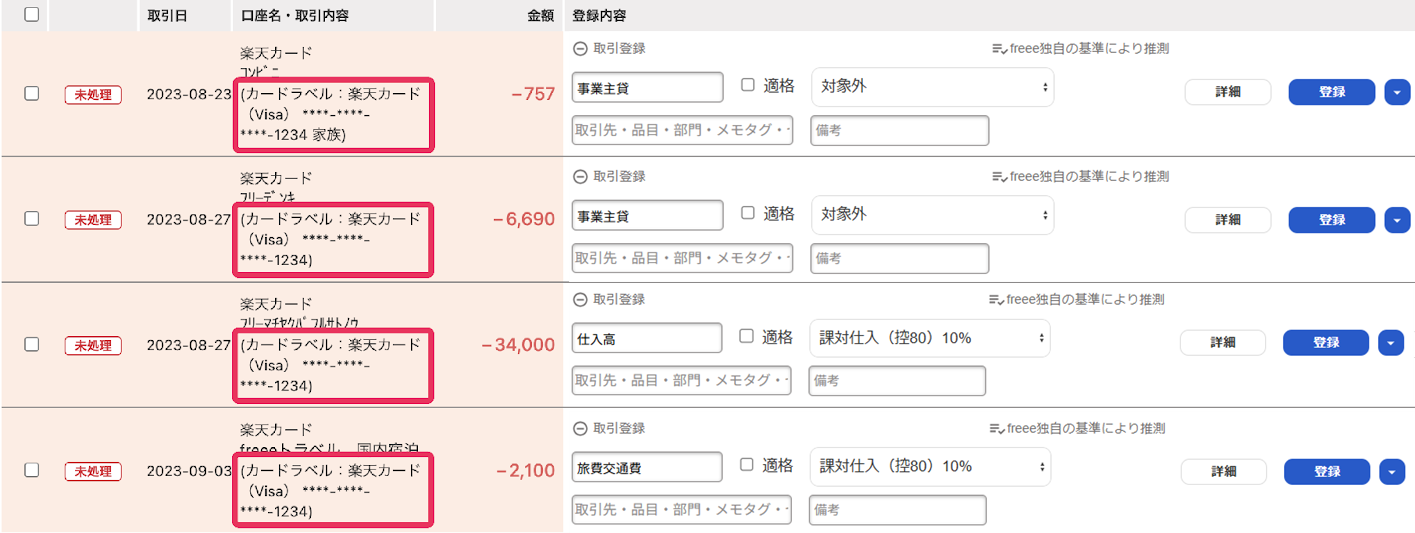Toggle the select-all checkbox in header
Viewport: 1415px width, 533px height.
[31, 15]
